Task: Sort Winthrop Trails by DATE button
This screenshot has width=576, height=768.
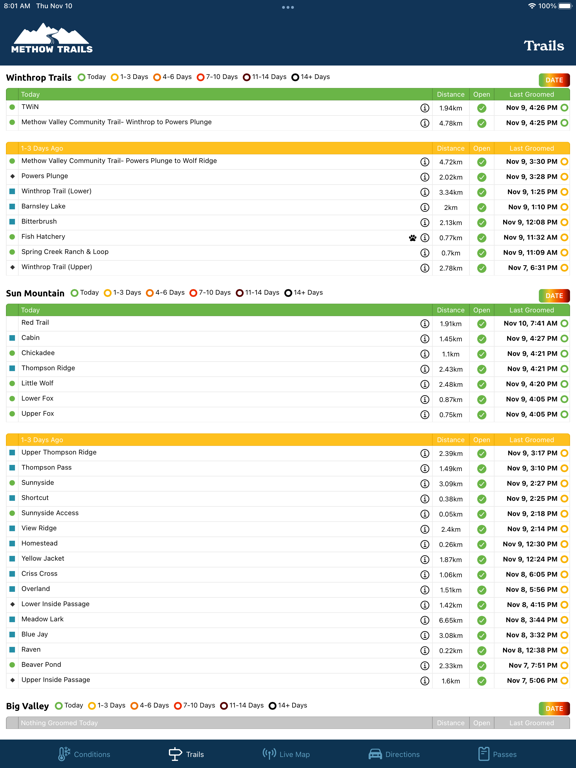Action: pos(554,80)
